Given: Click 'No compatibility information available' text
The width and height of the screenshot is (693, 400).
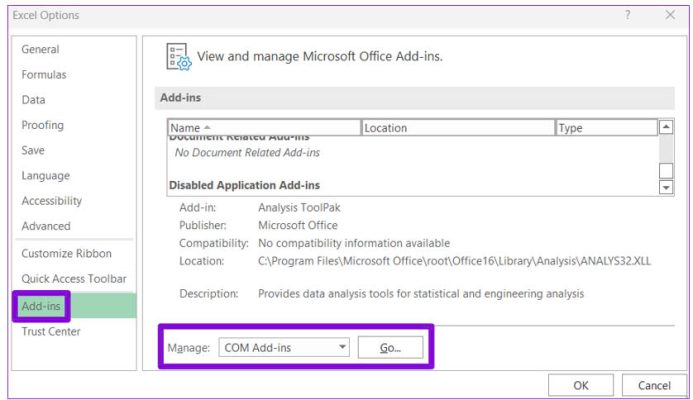Looking at the screenshot, I should 354,243.
